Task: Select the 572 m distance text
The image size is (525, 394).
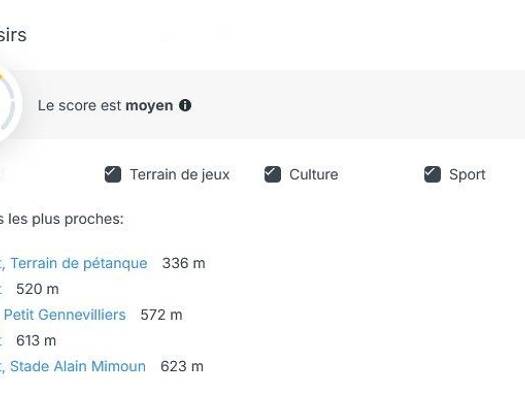Action: [161, 315]
